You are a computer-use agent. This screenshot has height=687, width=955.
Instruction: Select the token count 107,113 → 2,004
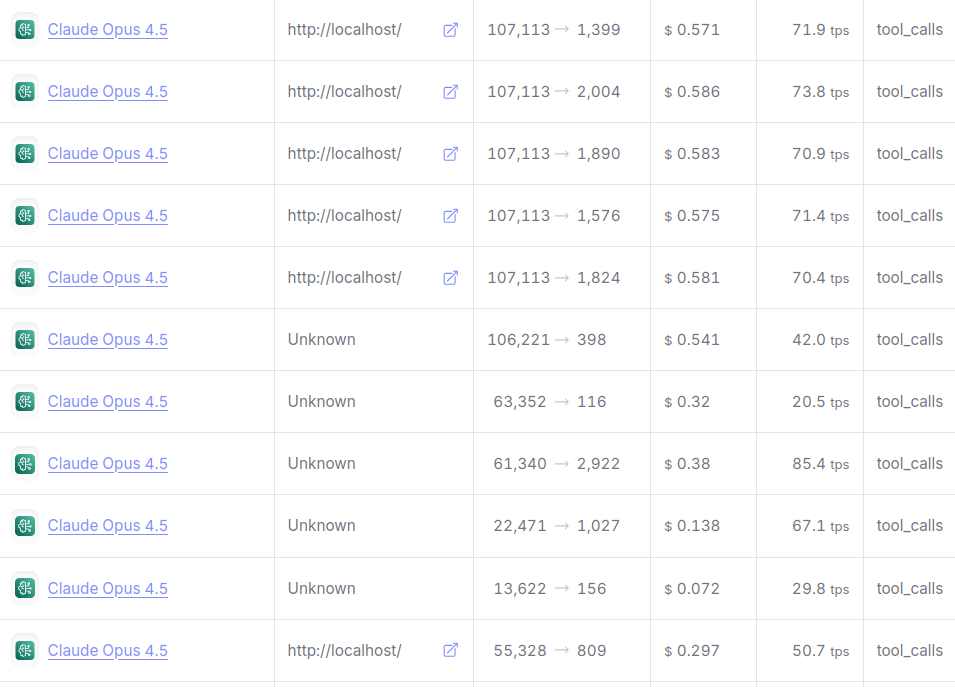click(x=554, y=92)
